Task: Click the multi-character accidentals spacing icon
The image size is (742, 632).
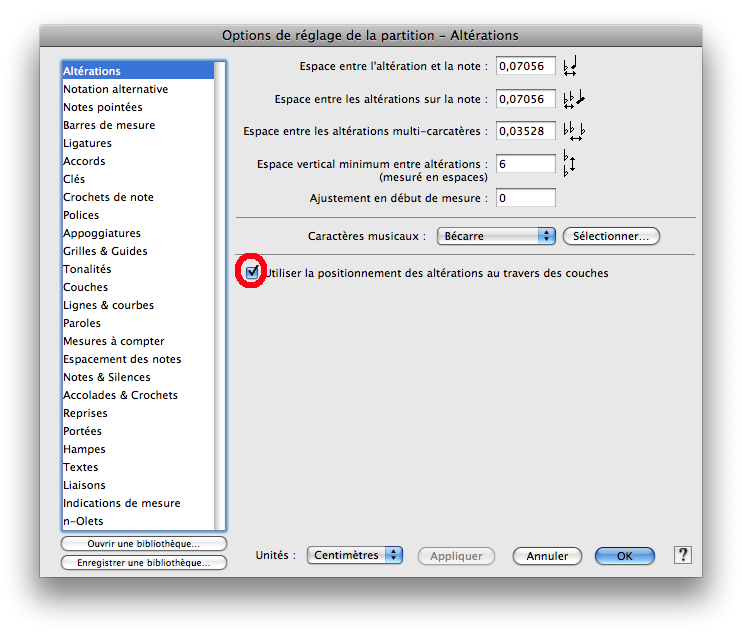Action: pyautogui.click(x=574, y=131)
